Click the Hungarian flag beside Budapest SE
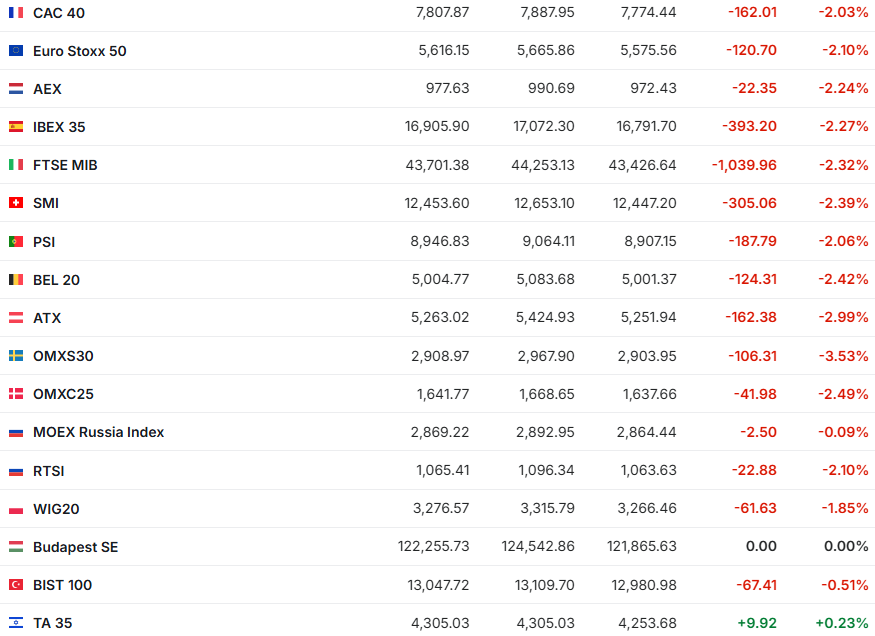Screen dimensions: 875x636 coord(16,547)
